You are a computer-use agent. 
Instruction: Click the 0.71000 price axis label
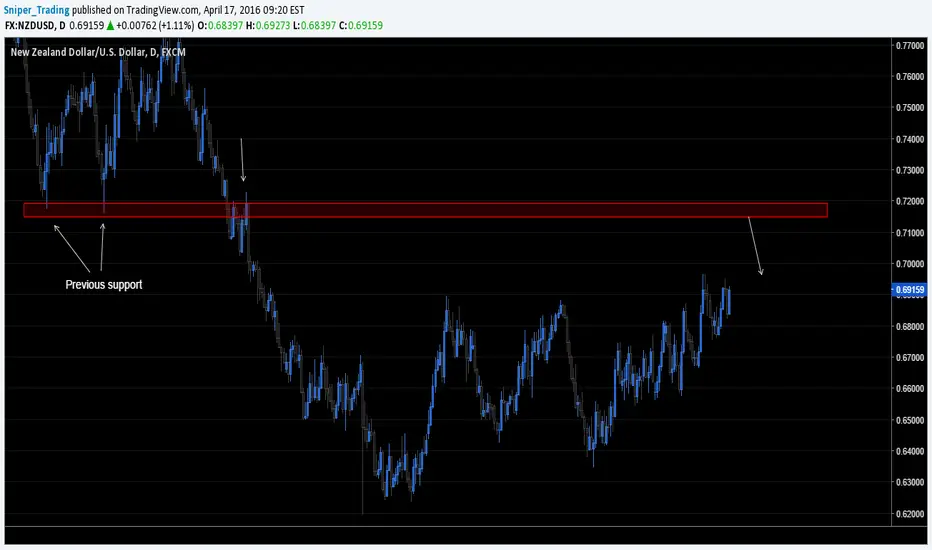[910, 232]
